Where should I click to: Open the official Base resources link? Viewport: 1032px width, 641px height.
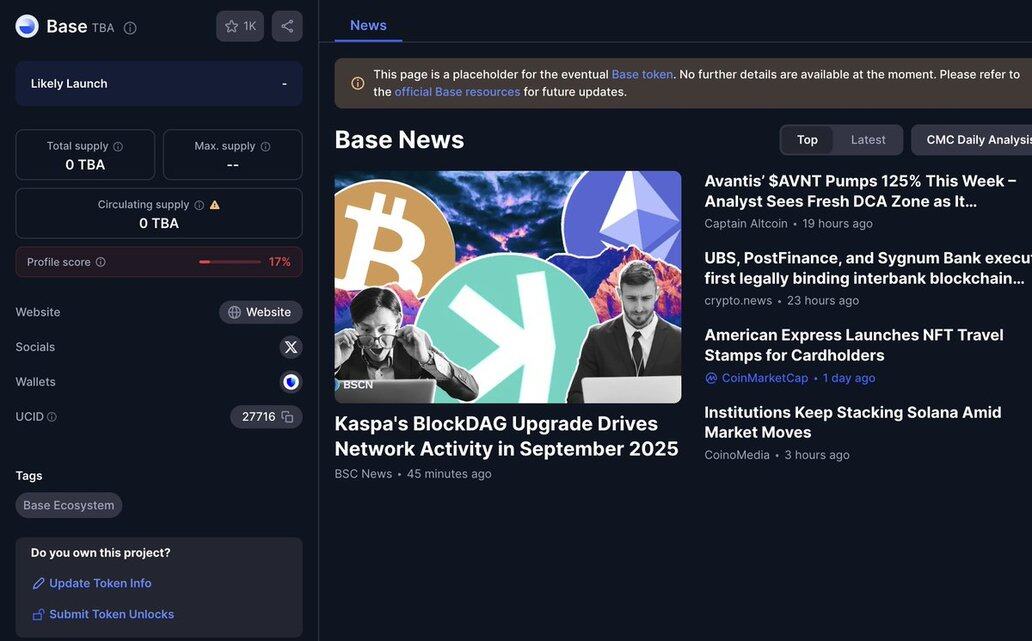(457, 91)
